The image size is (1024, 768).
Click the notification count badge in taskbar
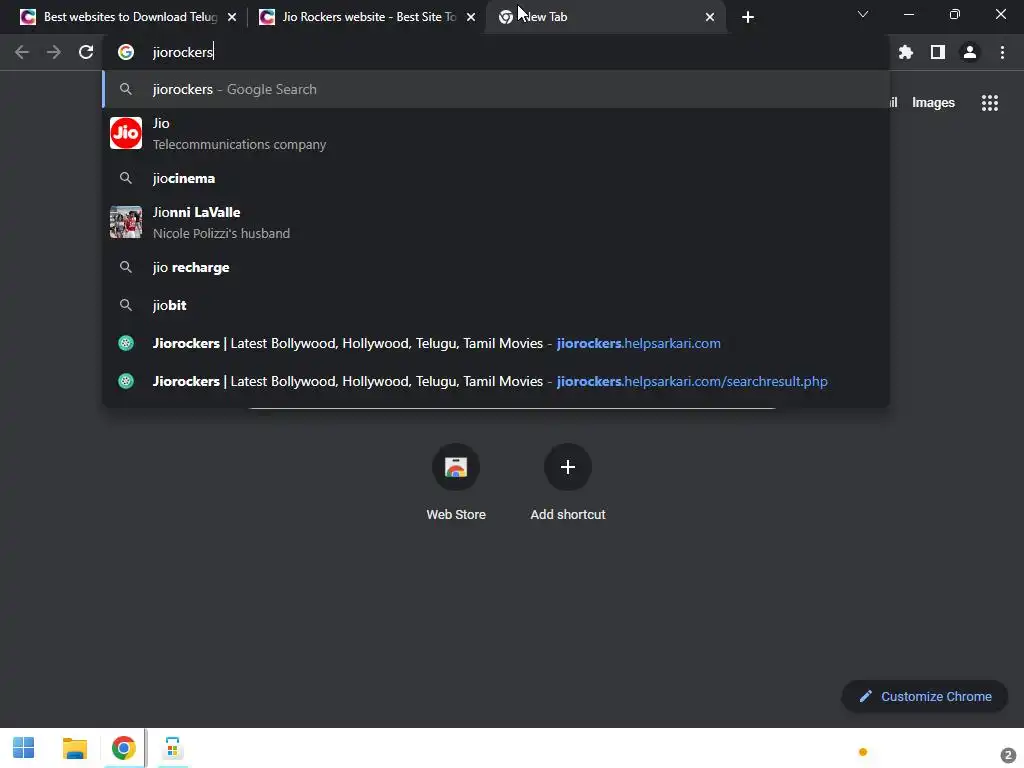coord(1008,755)
